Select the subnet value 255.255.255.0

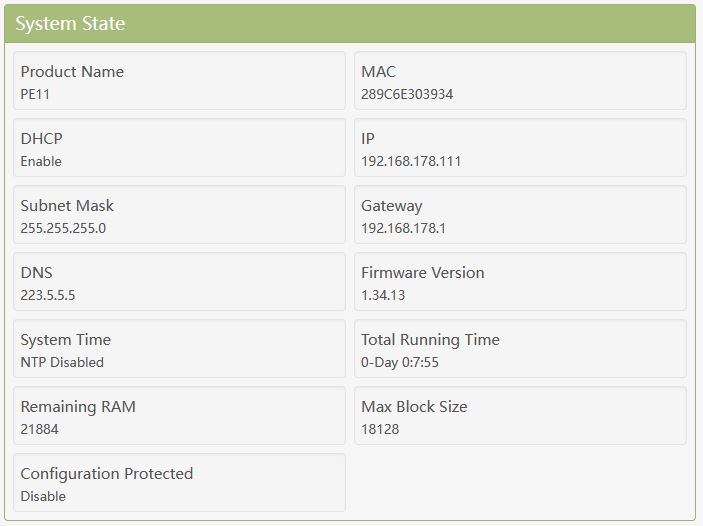tap(63, 228)
